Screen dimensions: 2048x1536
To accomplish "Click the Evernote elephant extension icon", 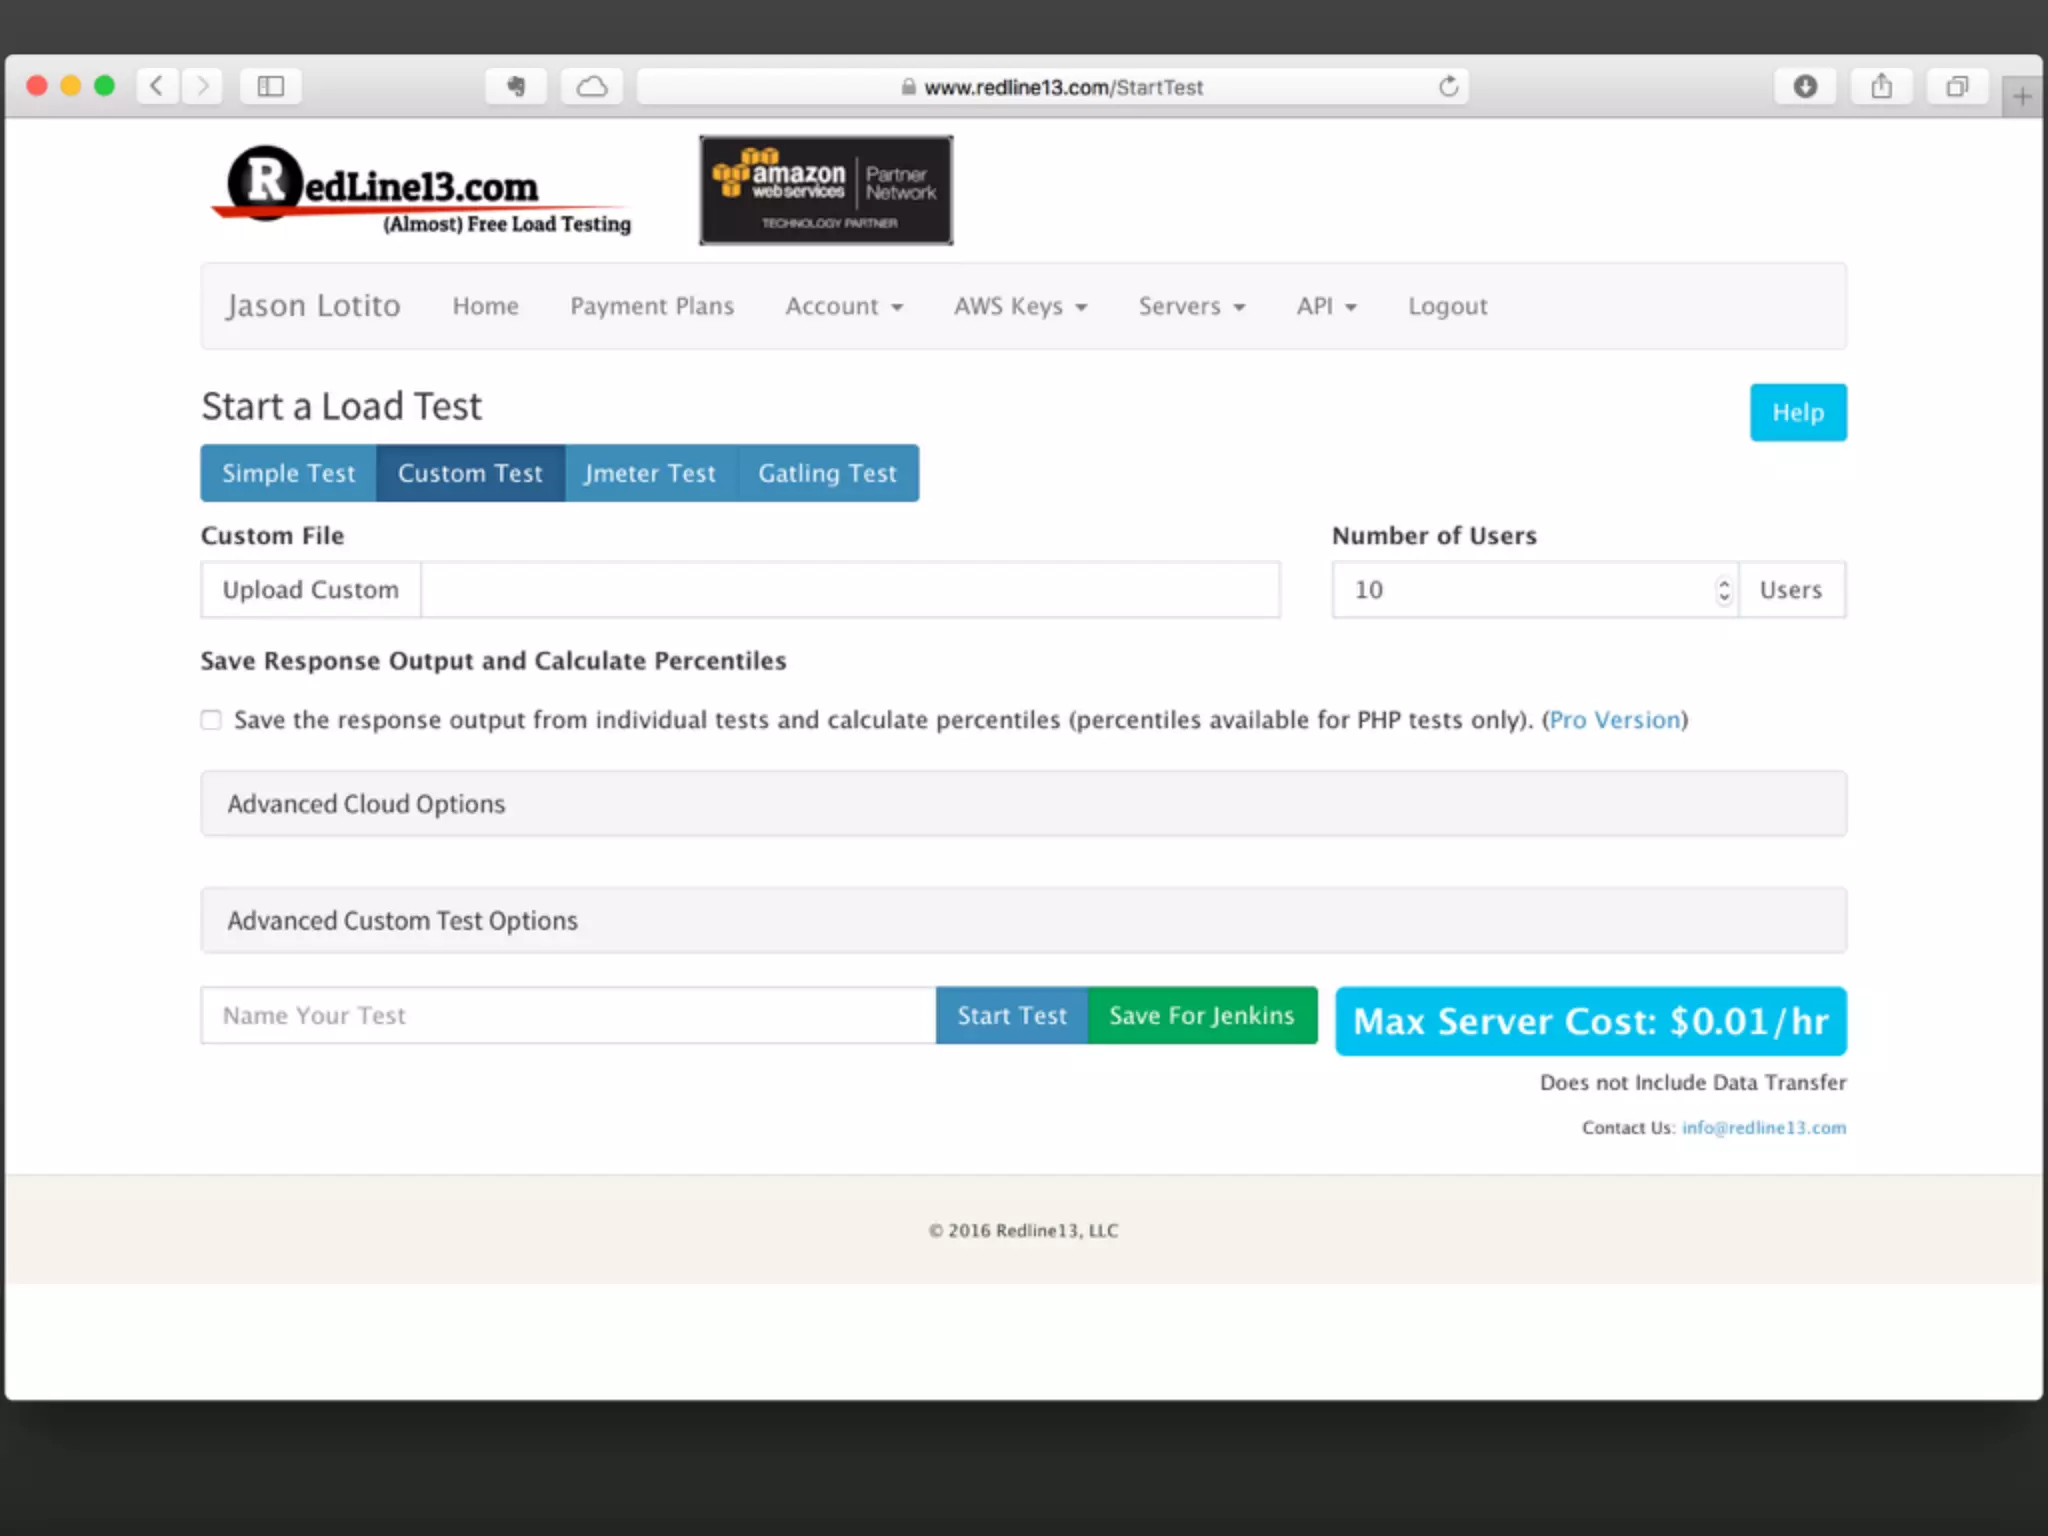I will [516, 86].
